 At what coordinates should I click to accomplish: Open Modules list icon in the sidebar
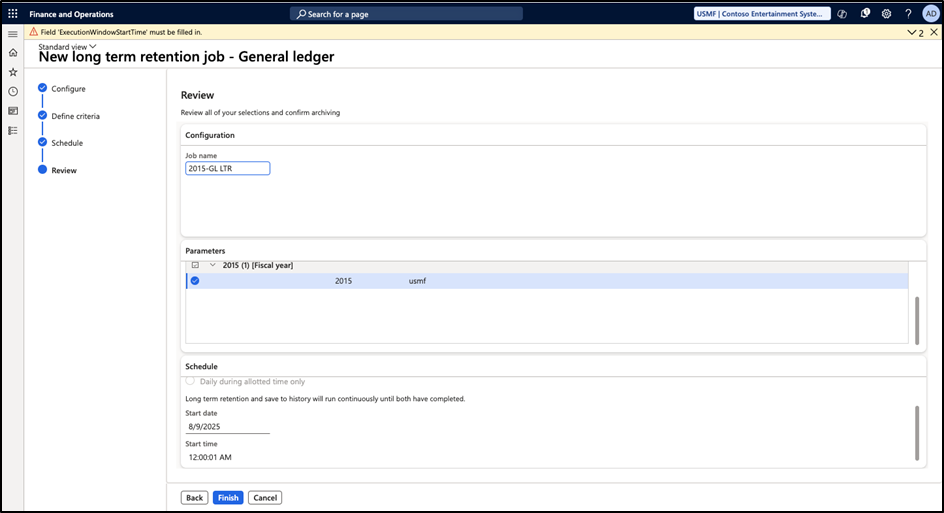tap(13, 130)
